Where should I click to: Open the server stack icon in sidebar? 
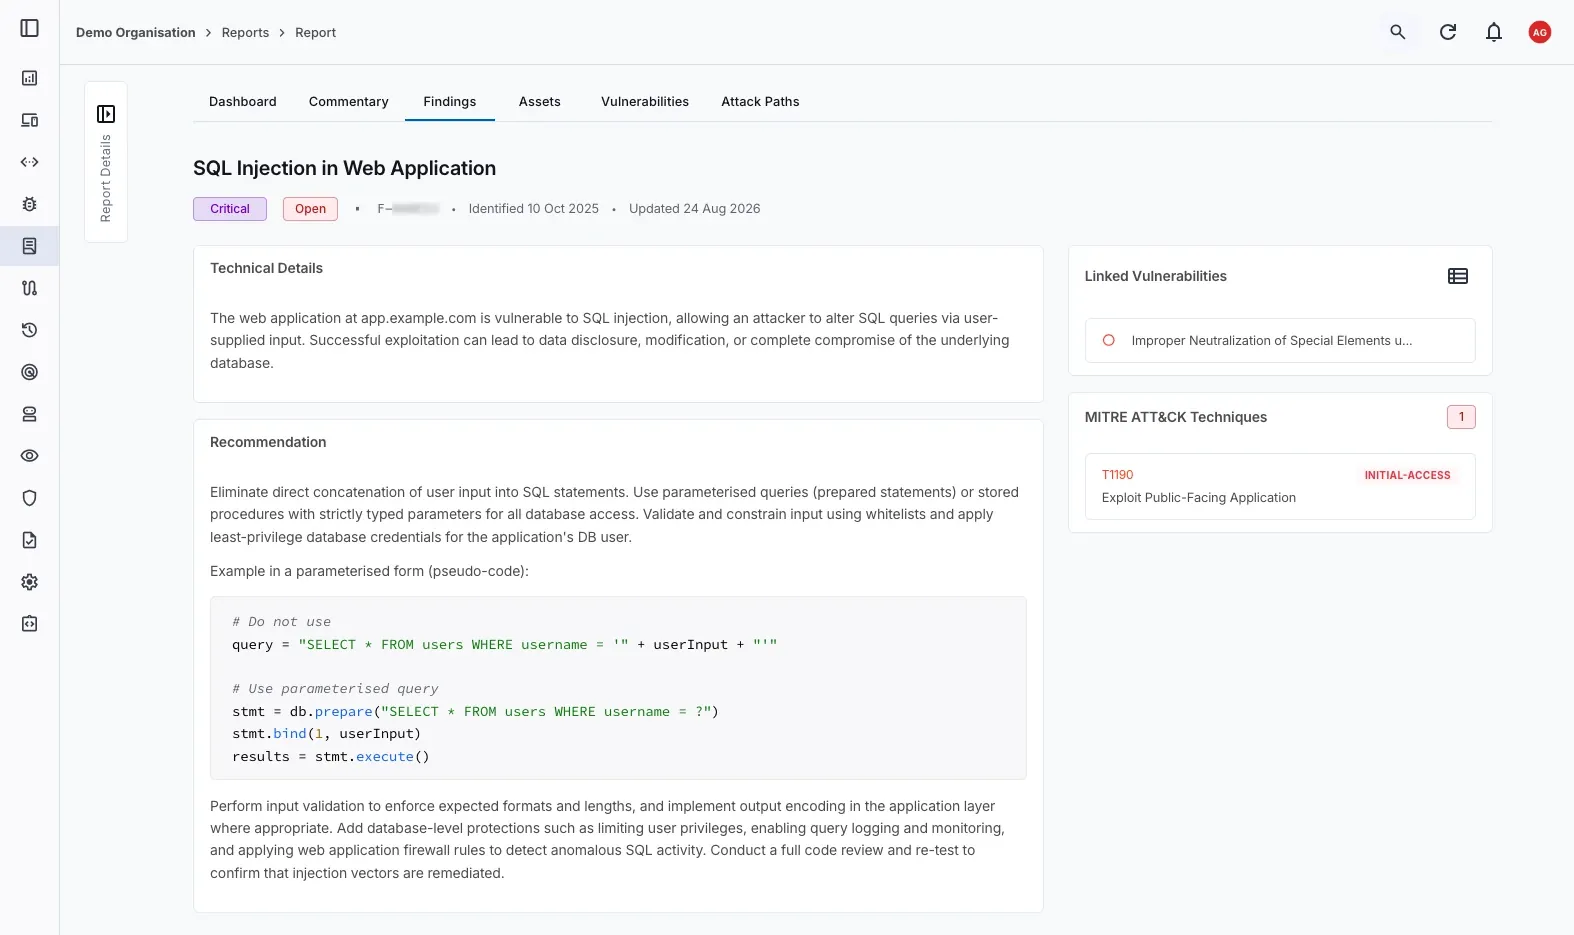30,414
